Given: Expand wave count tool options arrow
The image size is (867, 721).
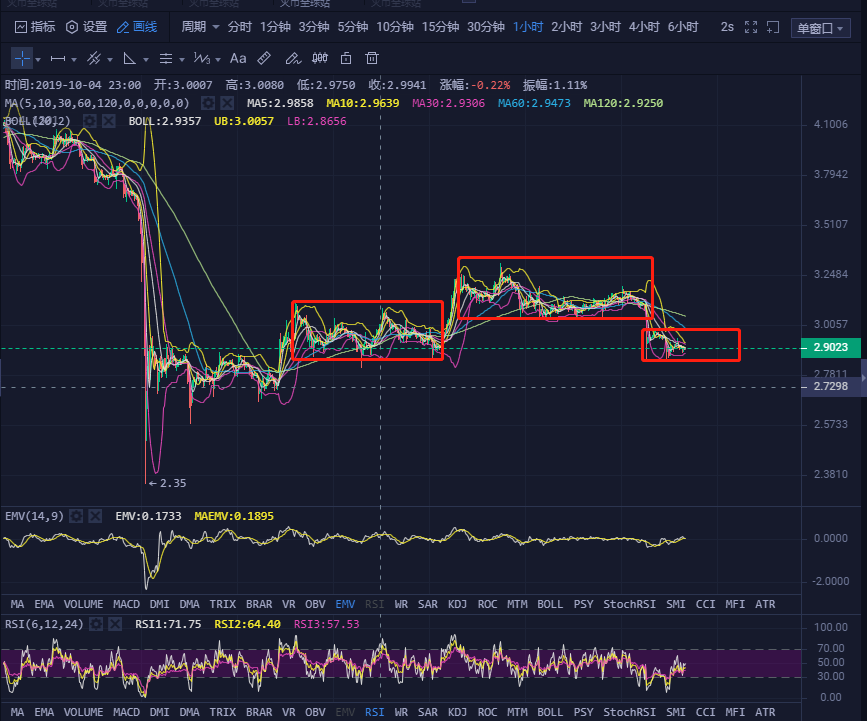Looking at the screenshot, I should coord(218,59).
